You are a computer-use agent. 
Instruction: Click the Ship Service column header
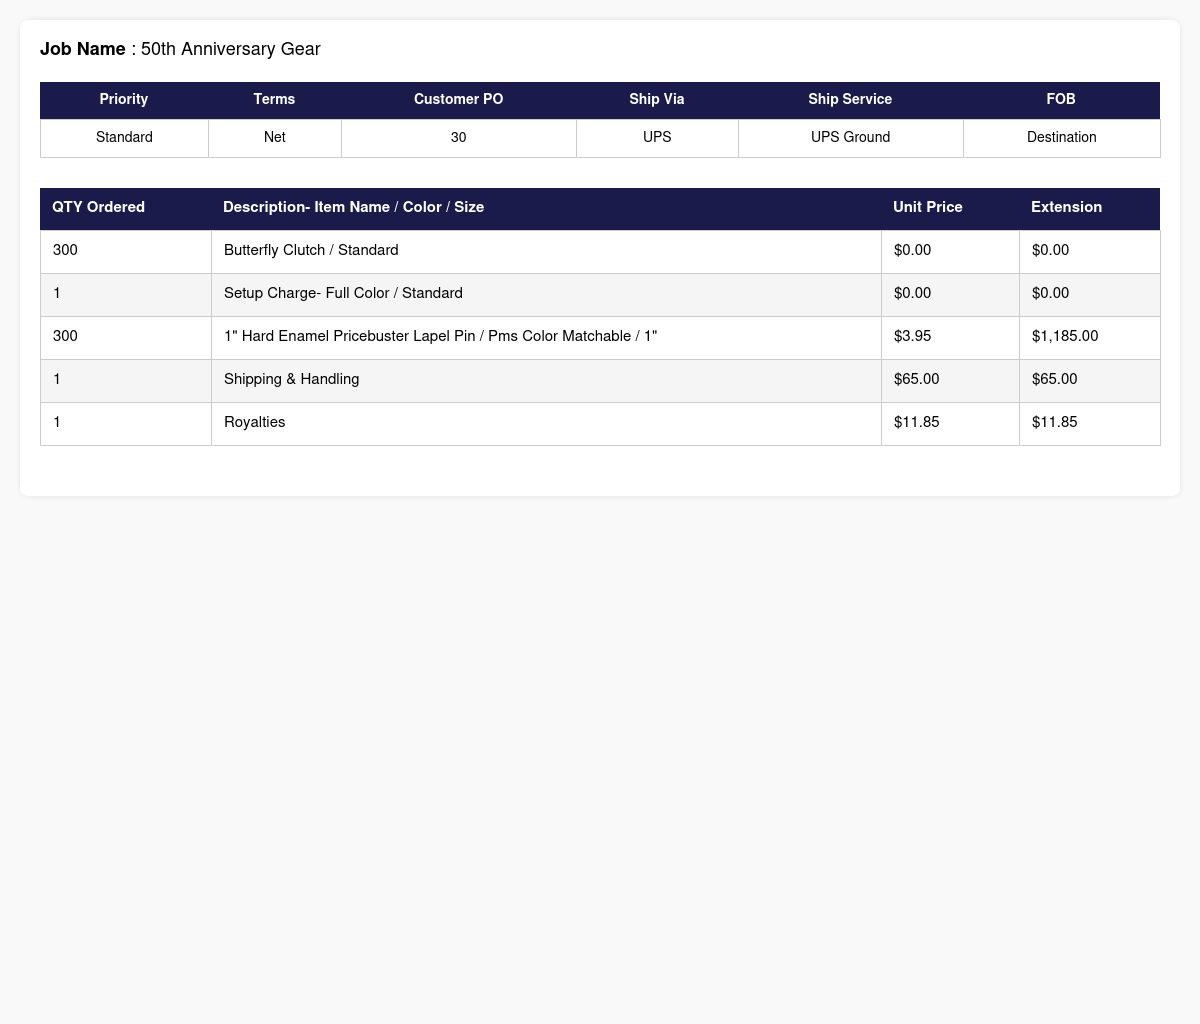click(x=850, y=100)
